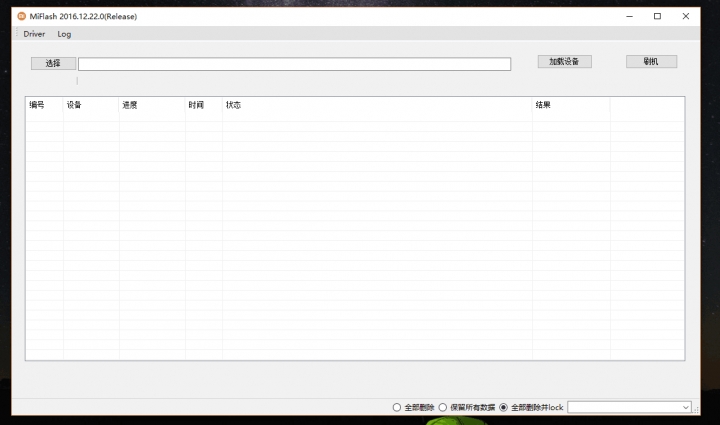Image resolution: width=720 pixels, height=425 pixels.
Task: Click the 选择 (select) button
Action: click(53, 63)
